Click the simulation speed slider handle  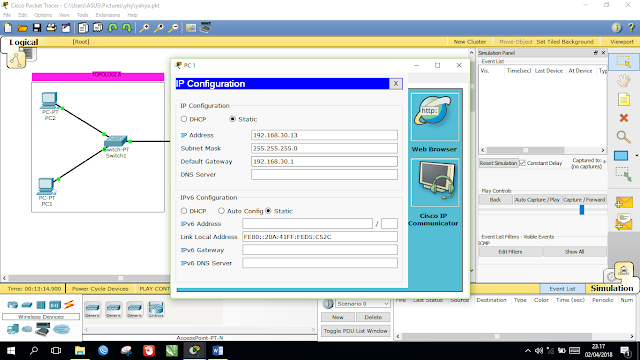pyautogui.click(x=582, y=210)
